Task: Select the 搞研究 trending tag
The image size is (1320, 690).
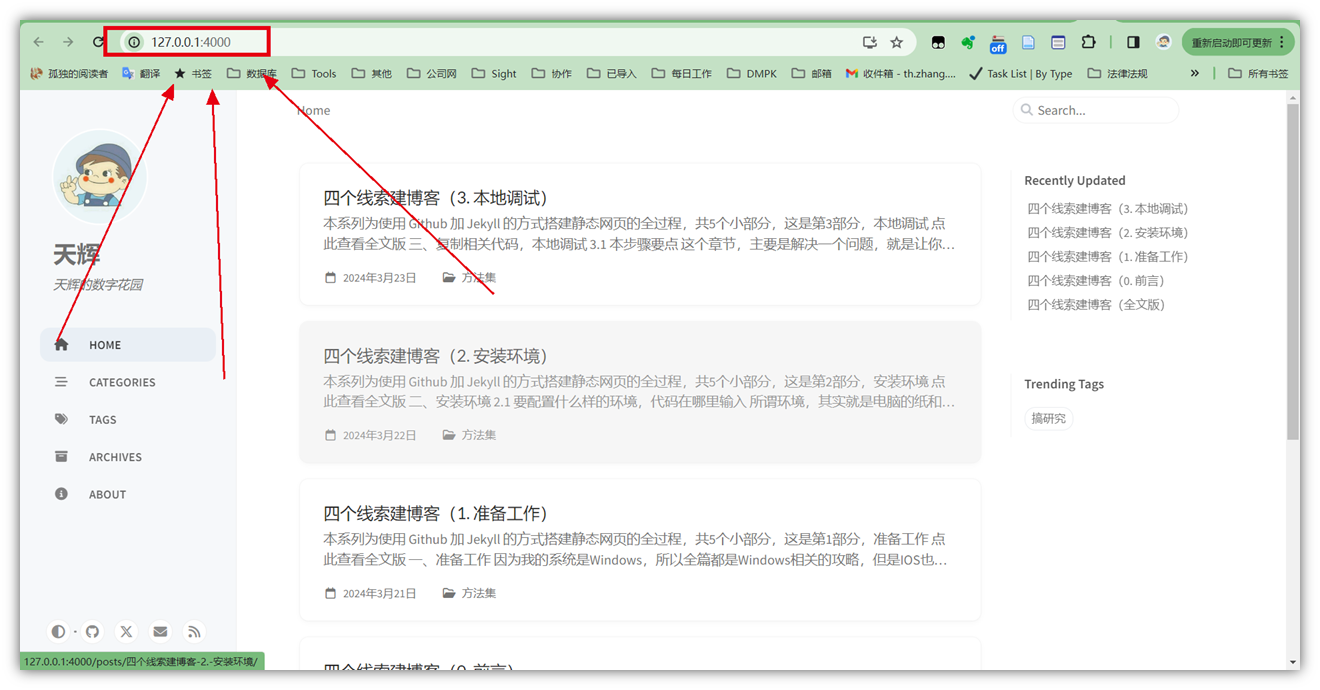Action: 1048,419
